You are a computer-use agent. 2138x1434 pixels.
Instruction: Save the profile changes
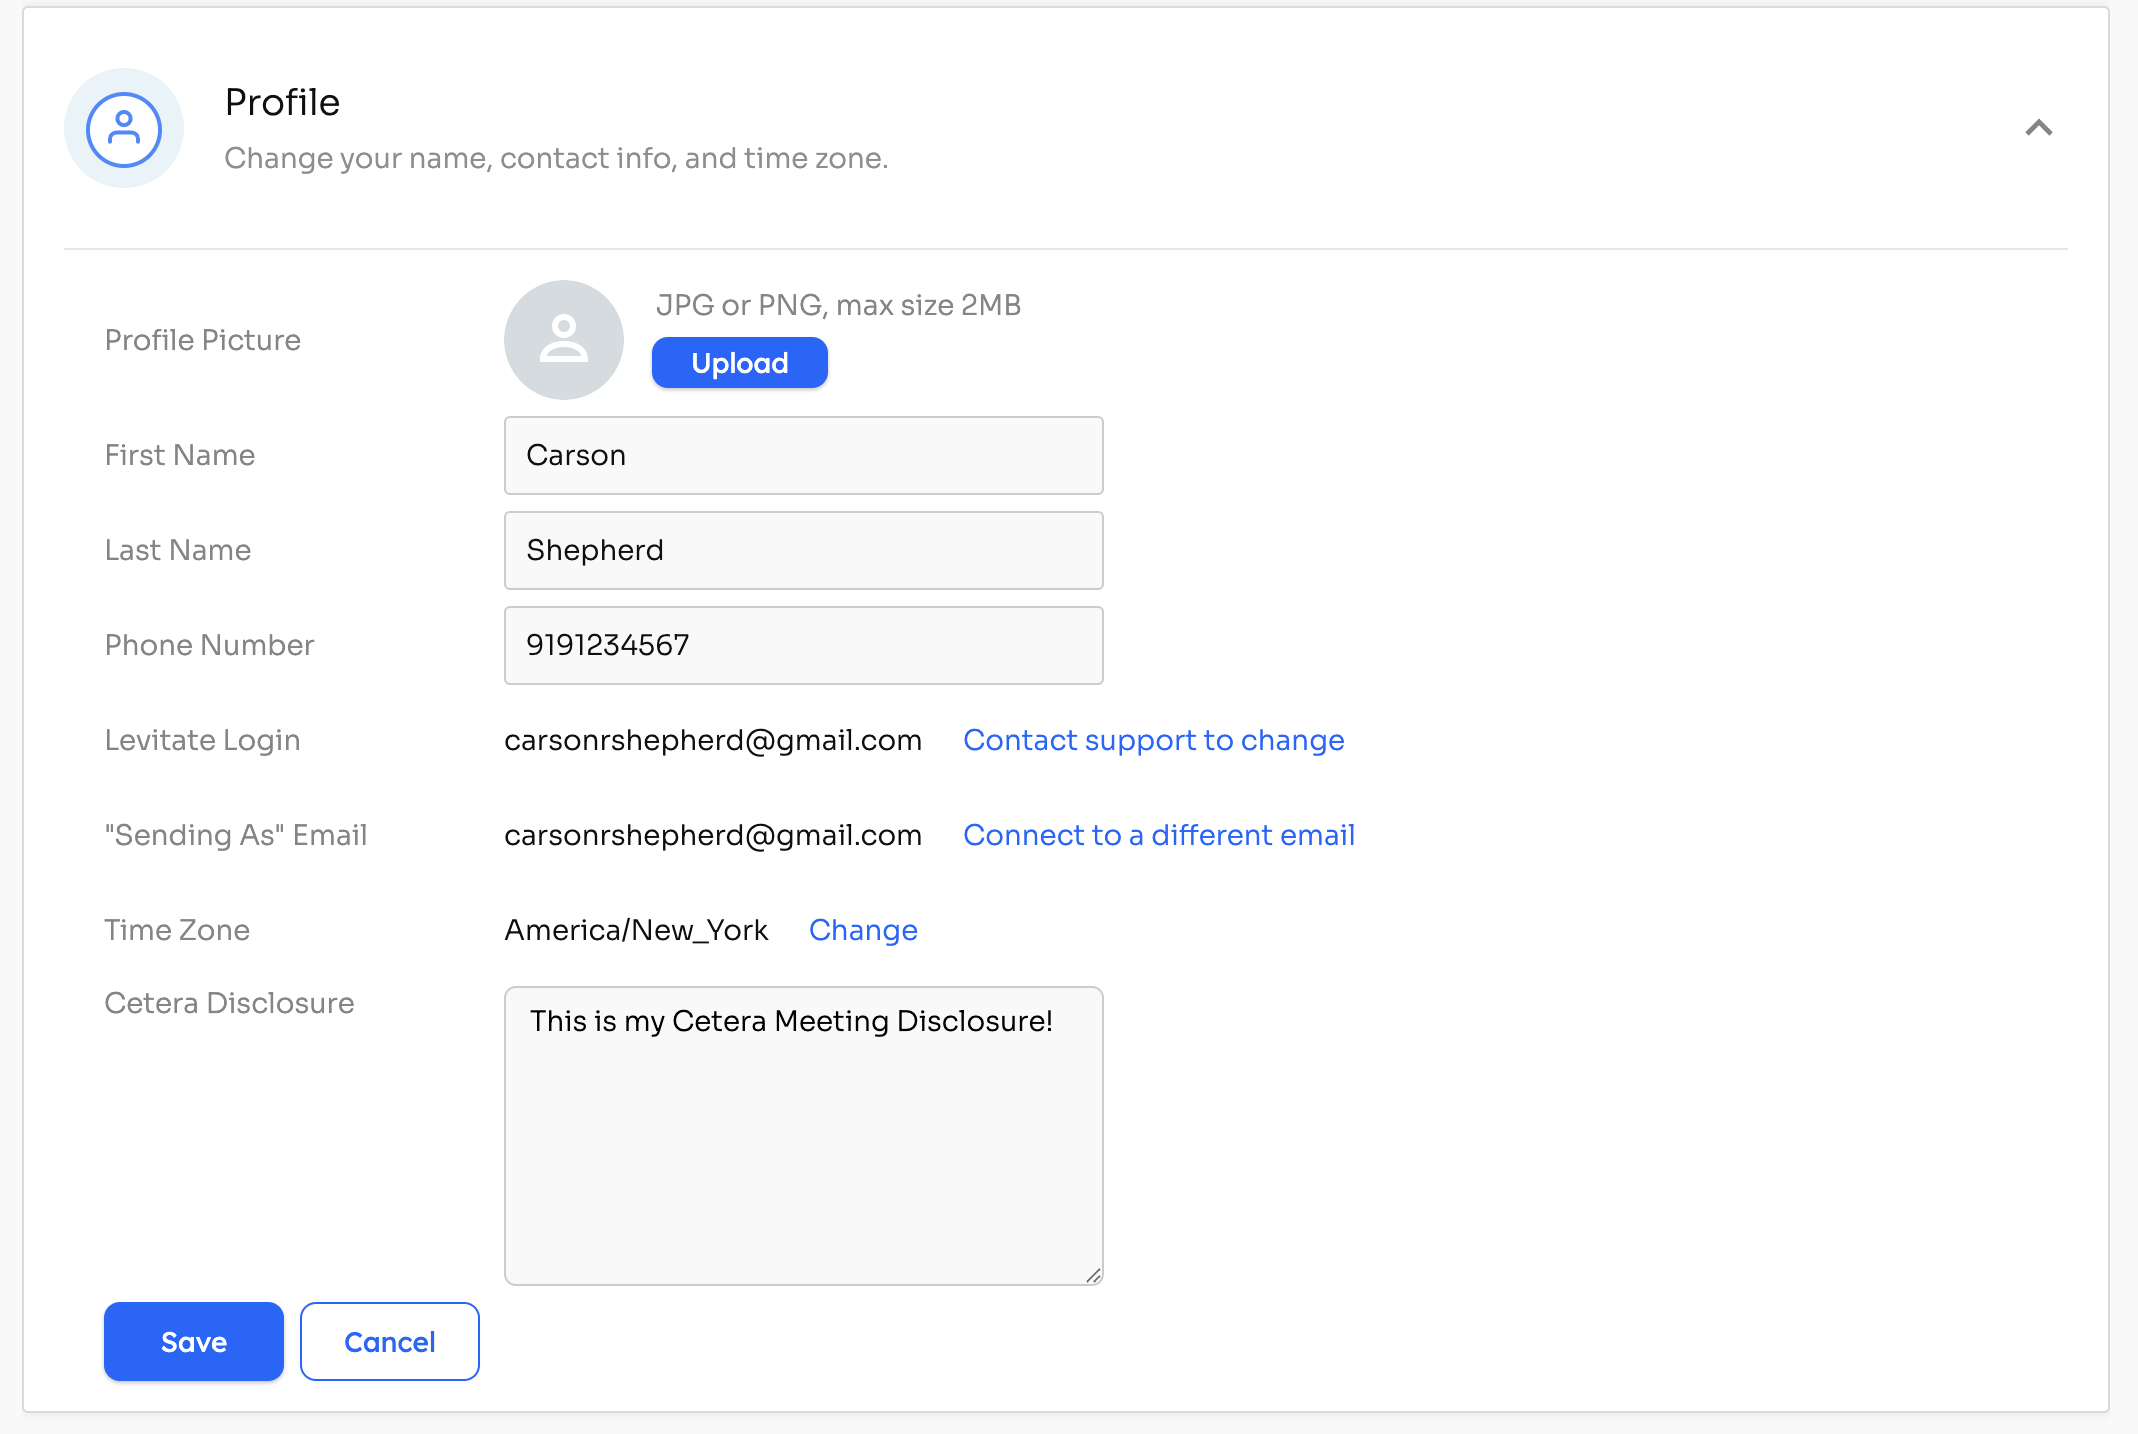(x=194, y=1342)
